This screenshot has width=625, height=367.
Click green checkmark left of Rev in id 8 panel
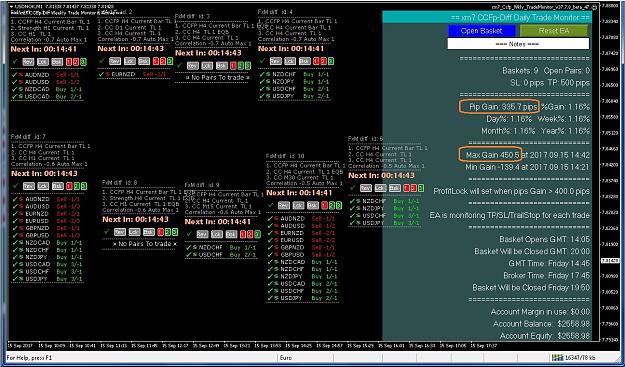pyautogui.click(x=106, y=232)
